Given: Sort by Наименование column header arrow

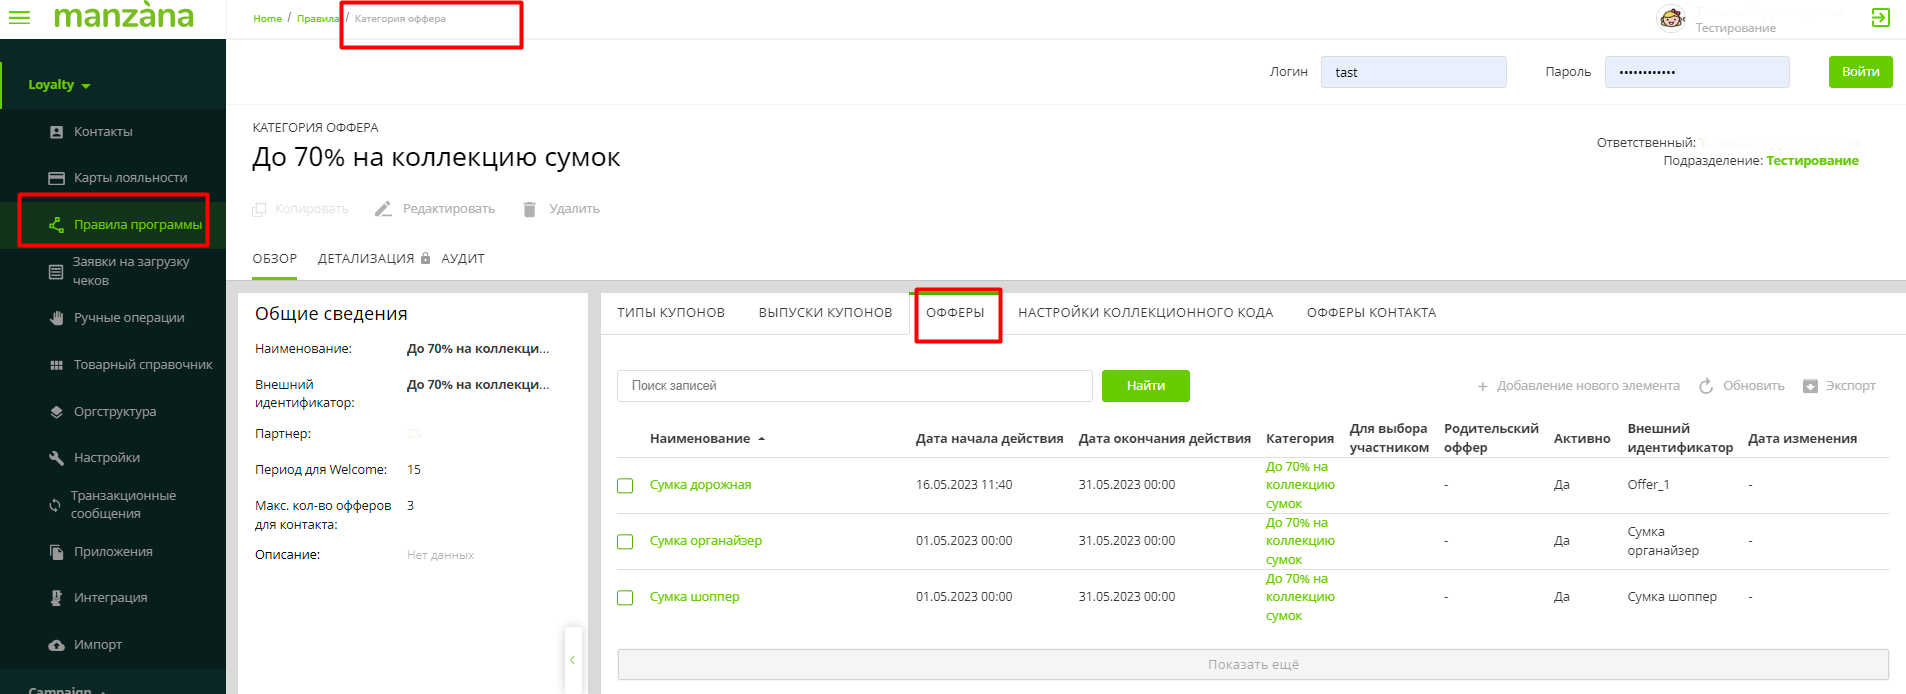Looking at the screenshot, I should (762, 439).
